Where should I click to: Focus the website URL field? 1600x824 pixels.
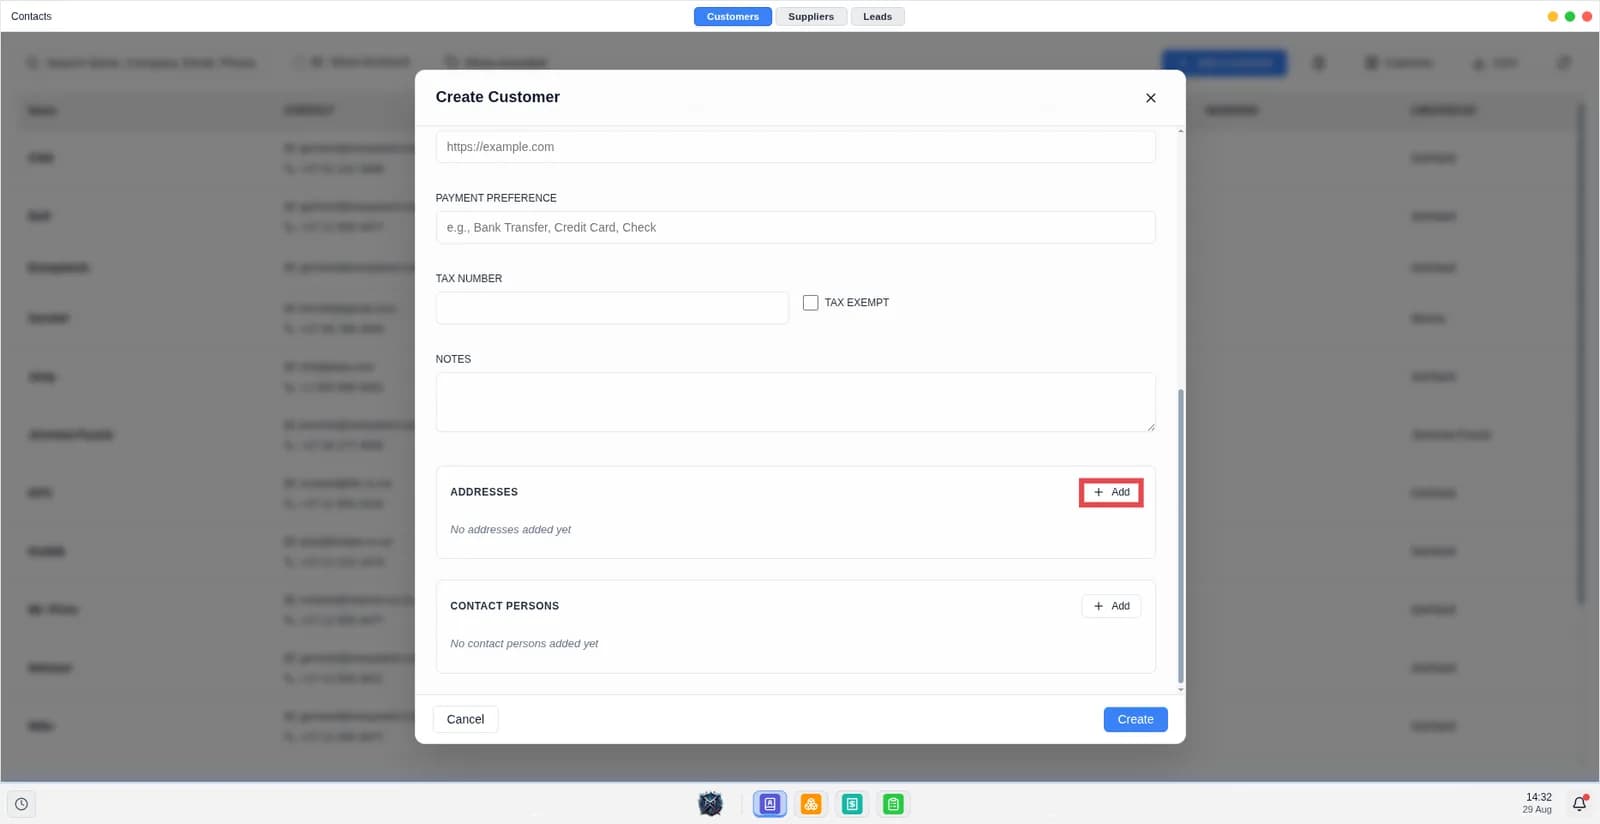point(795,147)
